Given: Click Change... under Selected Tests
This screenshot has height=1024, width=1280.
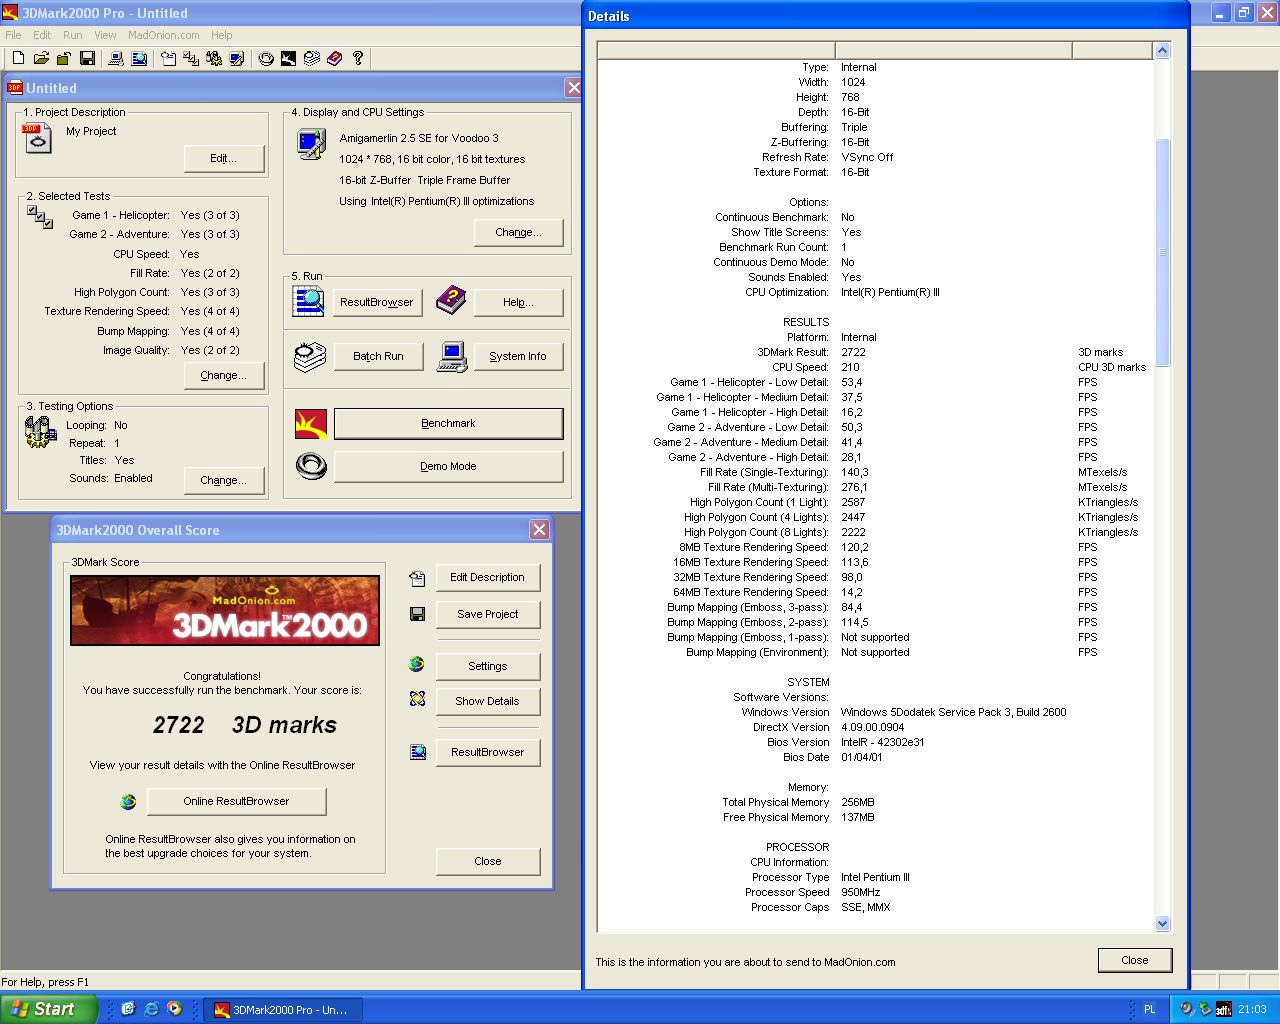Looking at the screenshot, I should tap(224, 375).
